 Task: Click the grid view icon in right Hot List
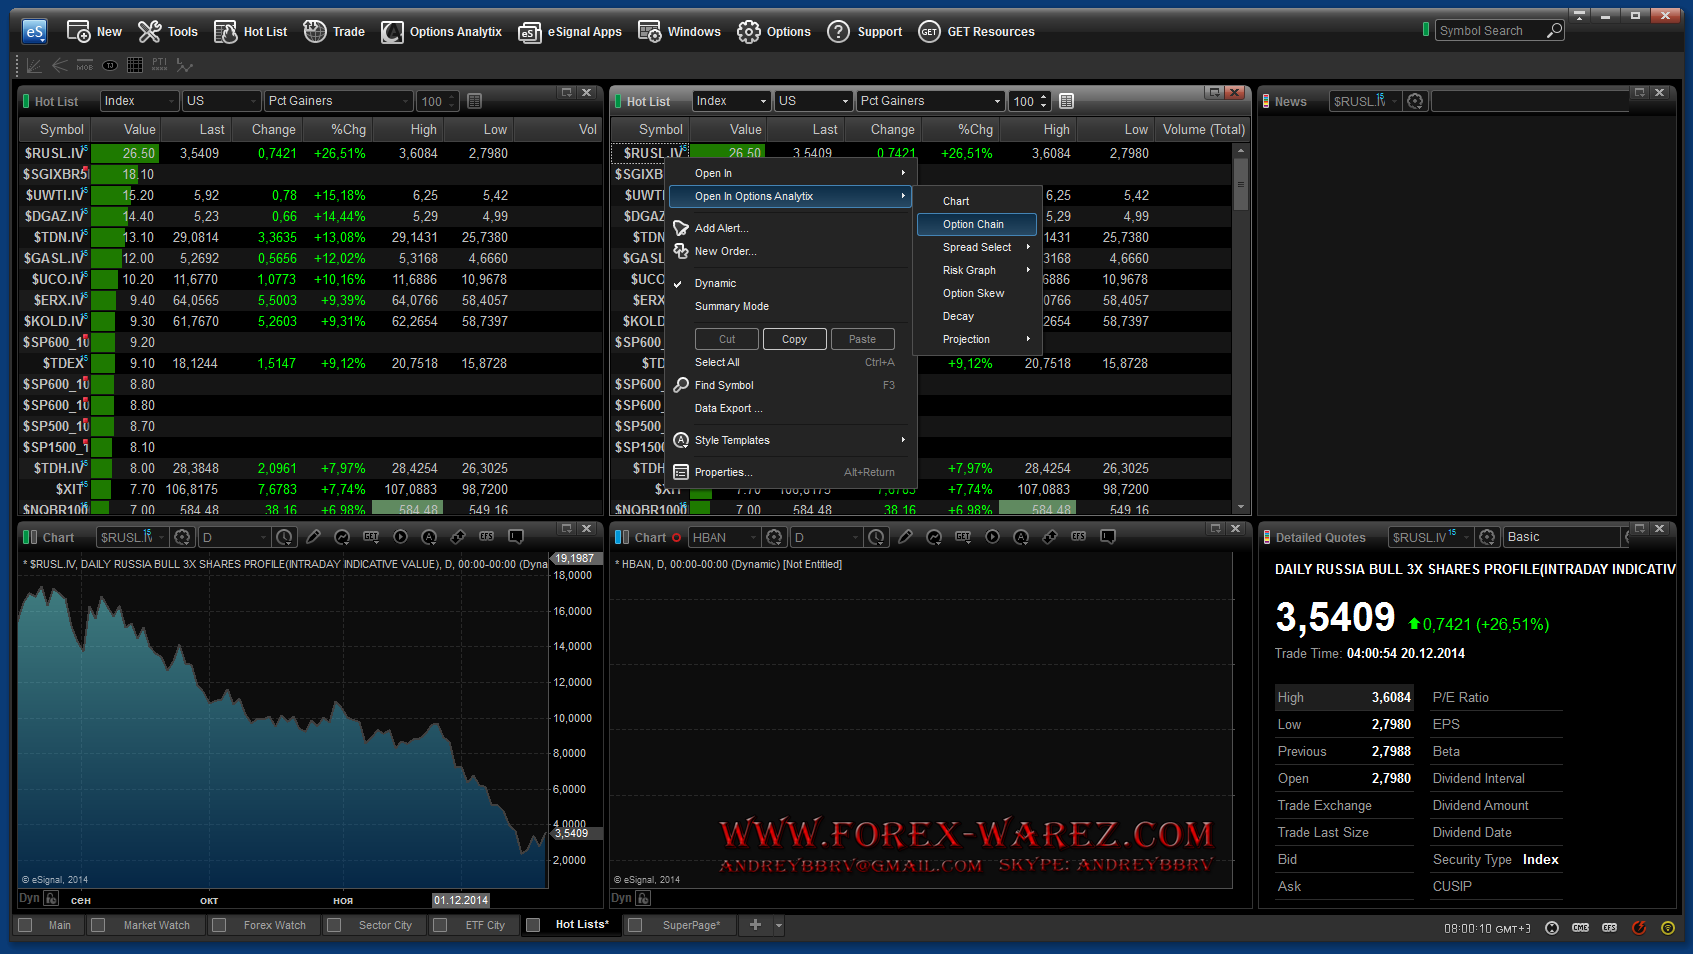pos(1067,101)
